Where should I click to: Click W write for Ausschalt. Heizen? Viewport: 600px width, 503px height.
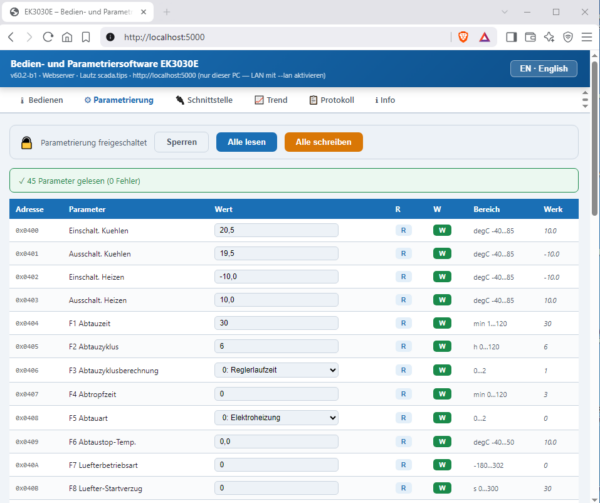coord(442,300)
